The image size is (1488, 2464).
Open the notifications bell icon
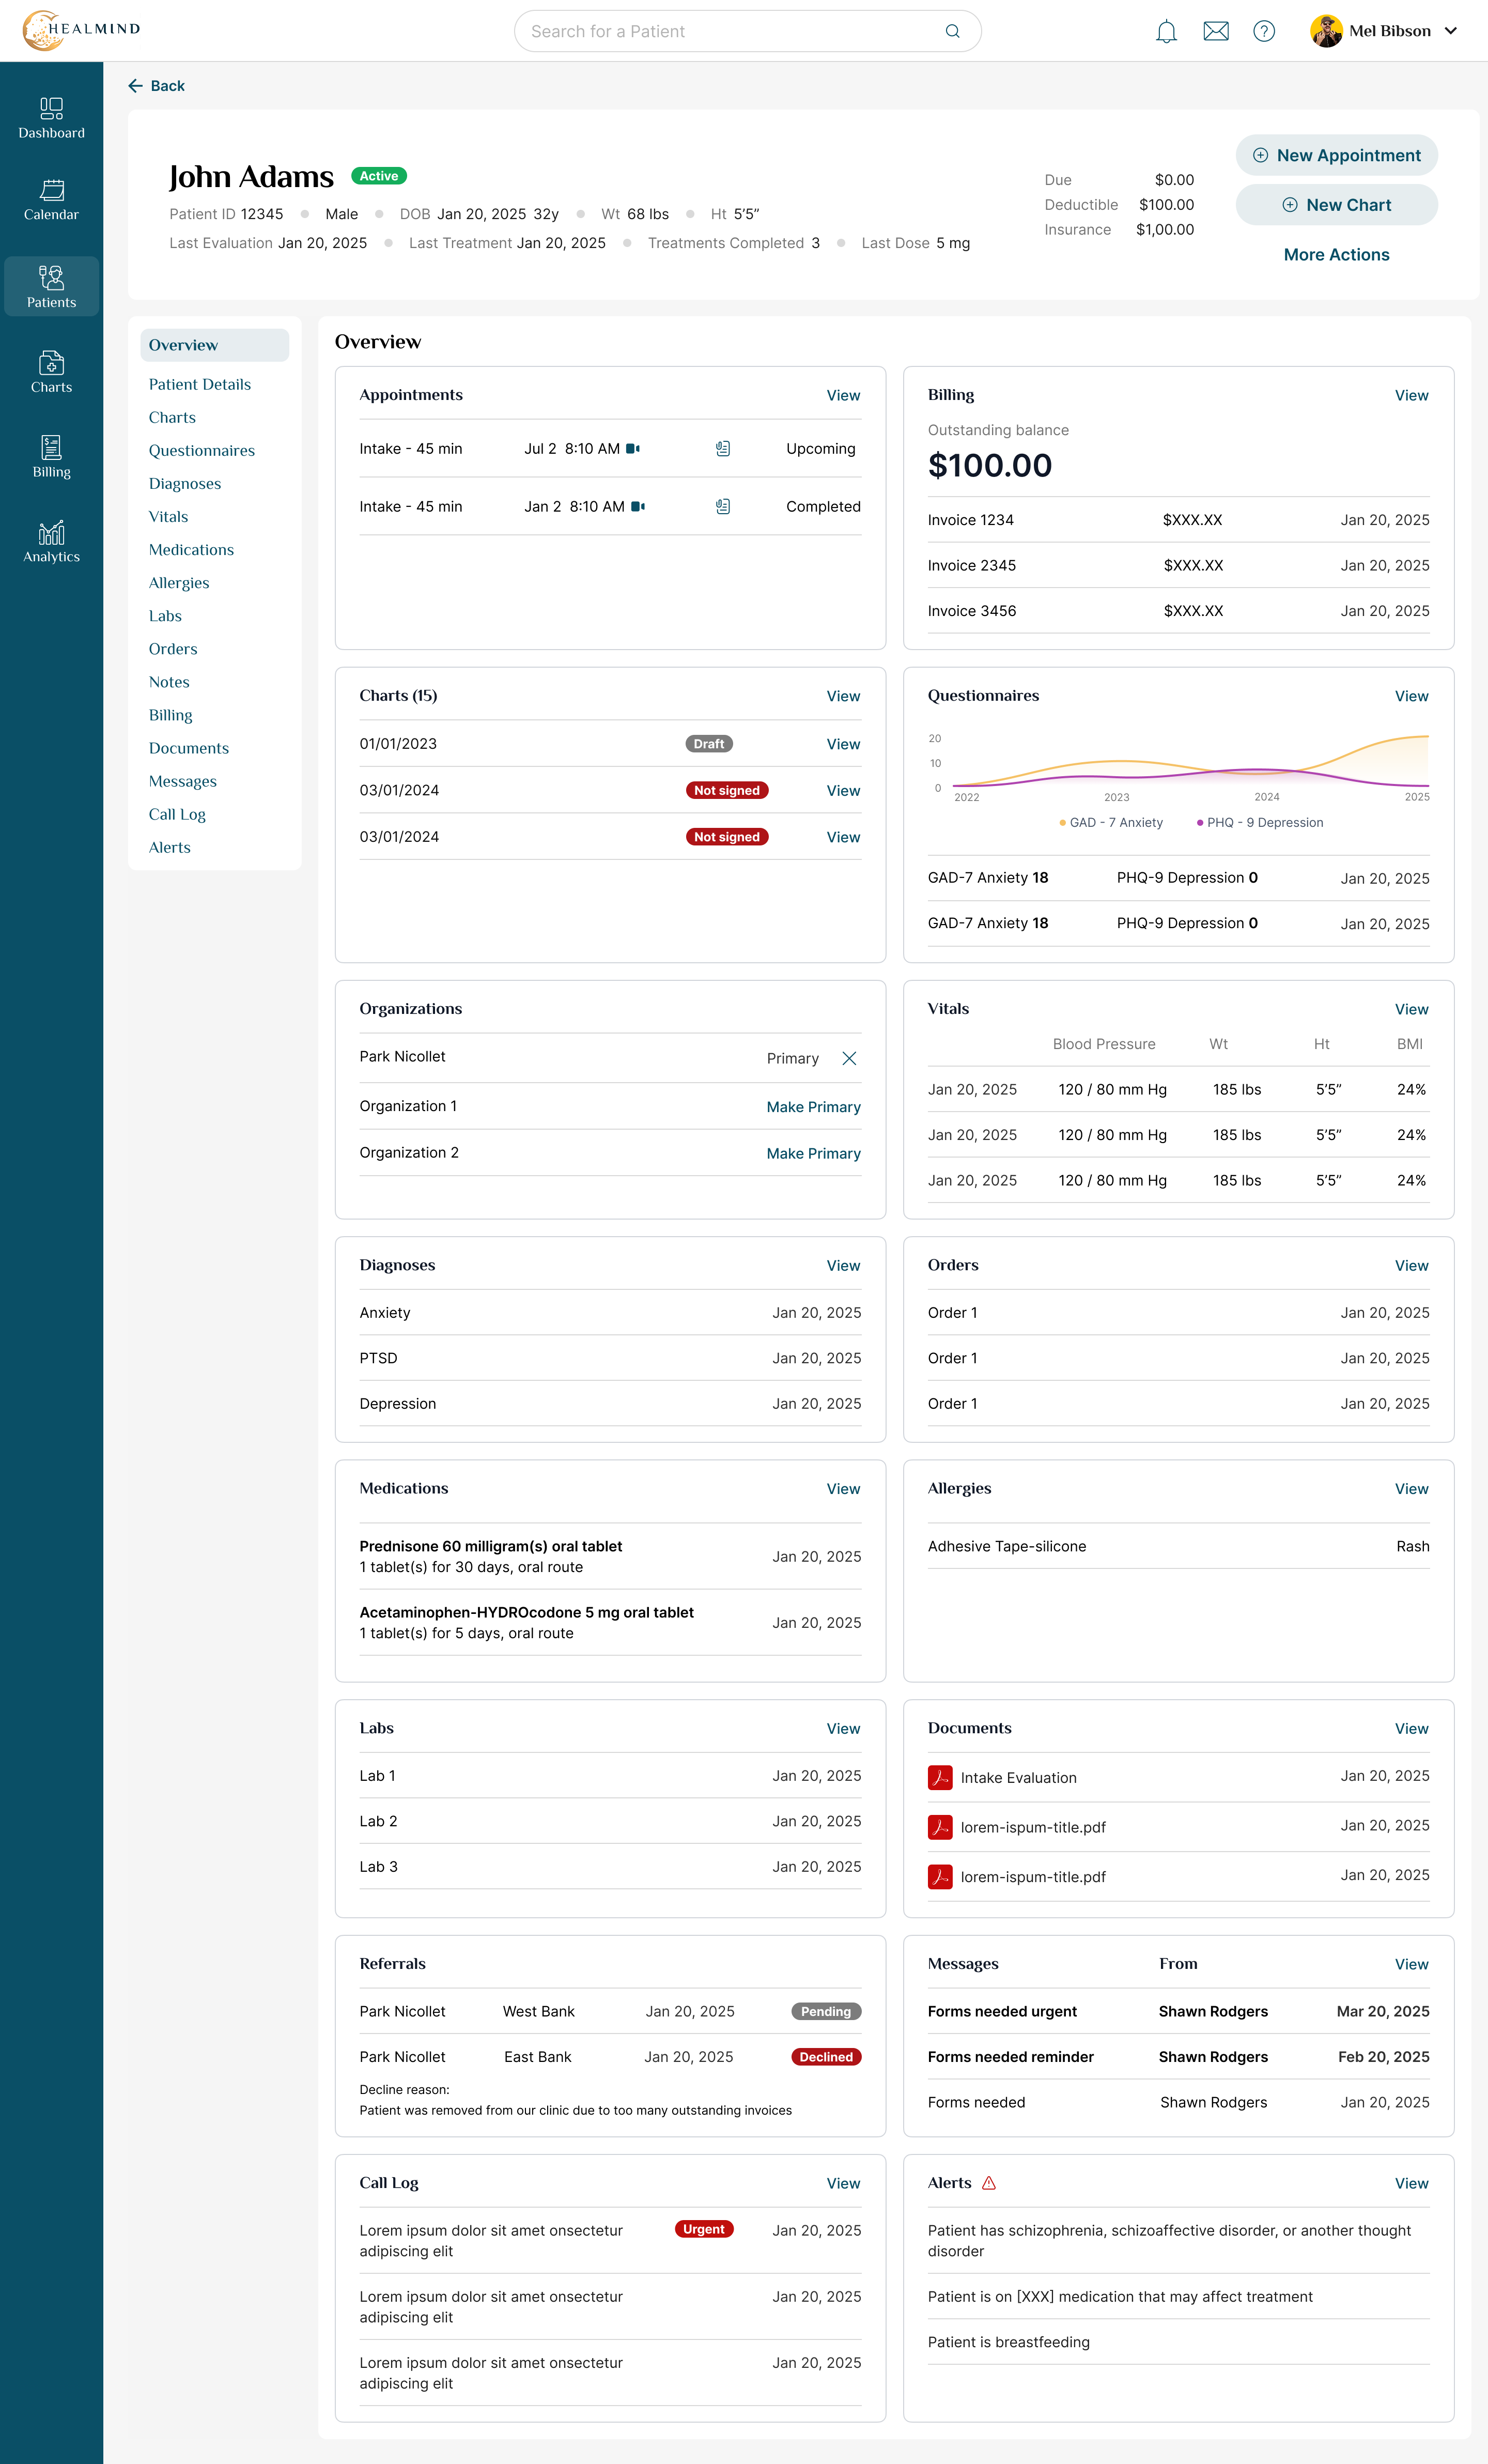1166,31
